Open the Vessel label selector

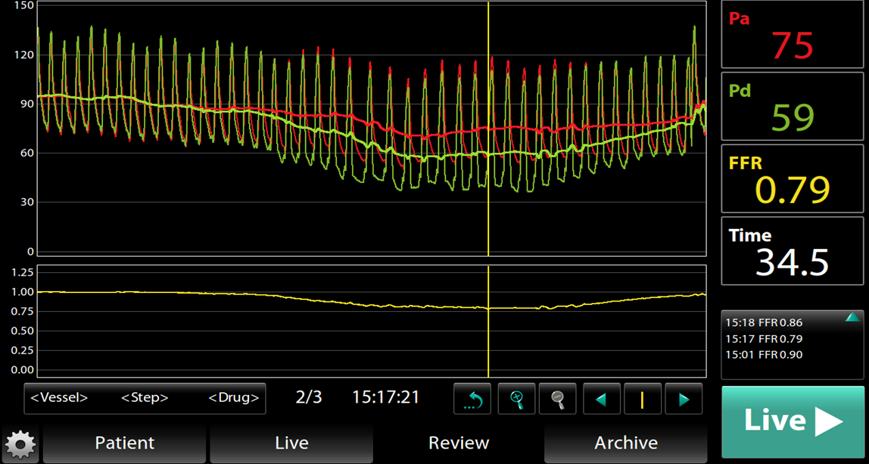59,398
